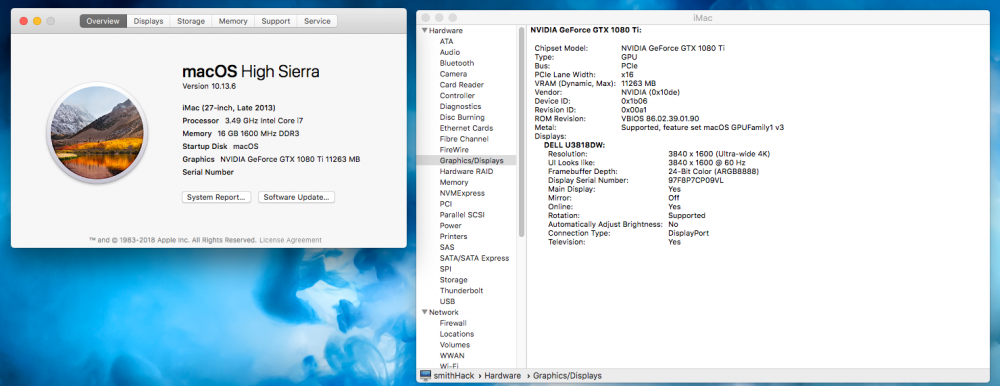Minimize the About This Mac window
Viewport: 1000px width, 386px height.
pos(37,21)
